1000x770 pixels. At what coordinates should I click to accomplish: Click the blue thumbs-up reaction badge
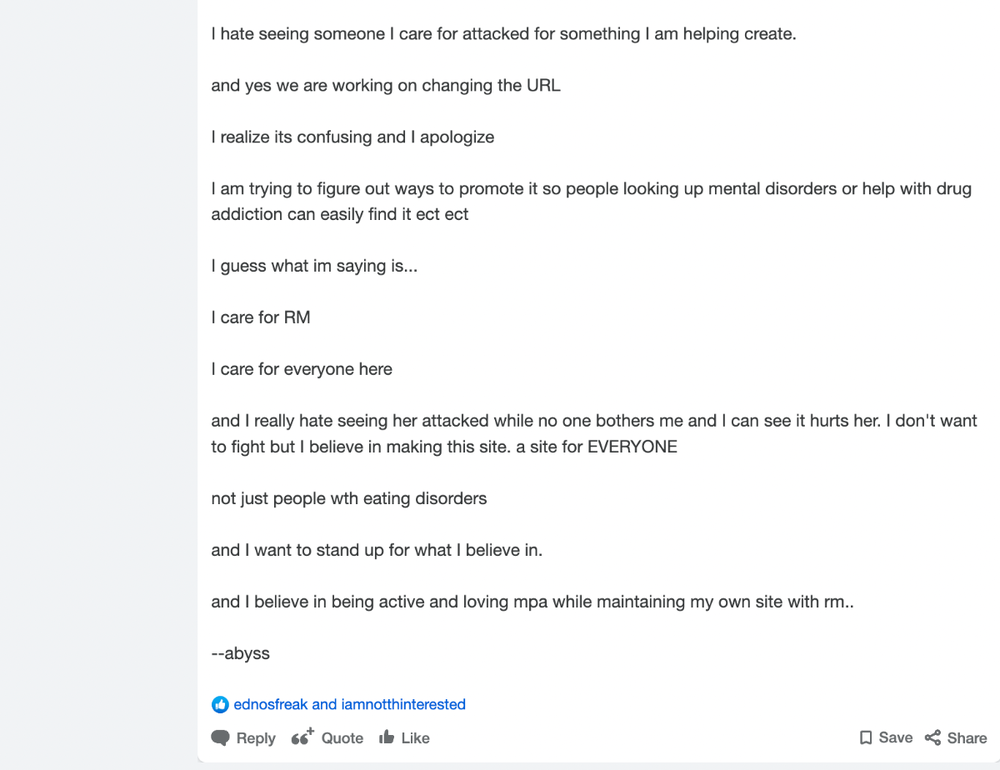[x=220, y=704]
